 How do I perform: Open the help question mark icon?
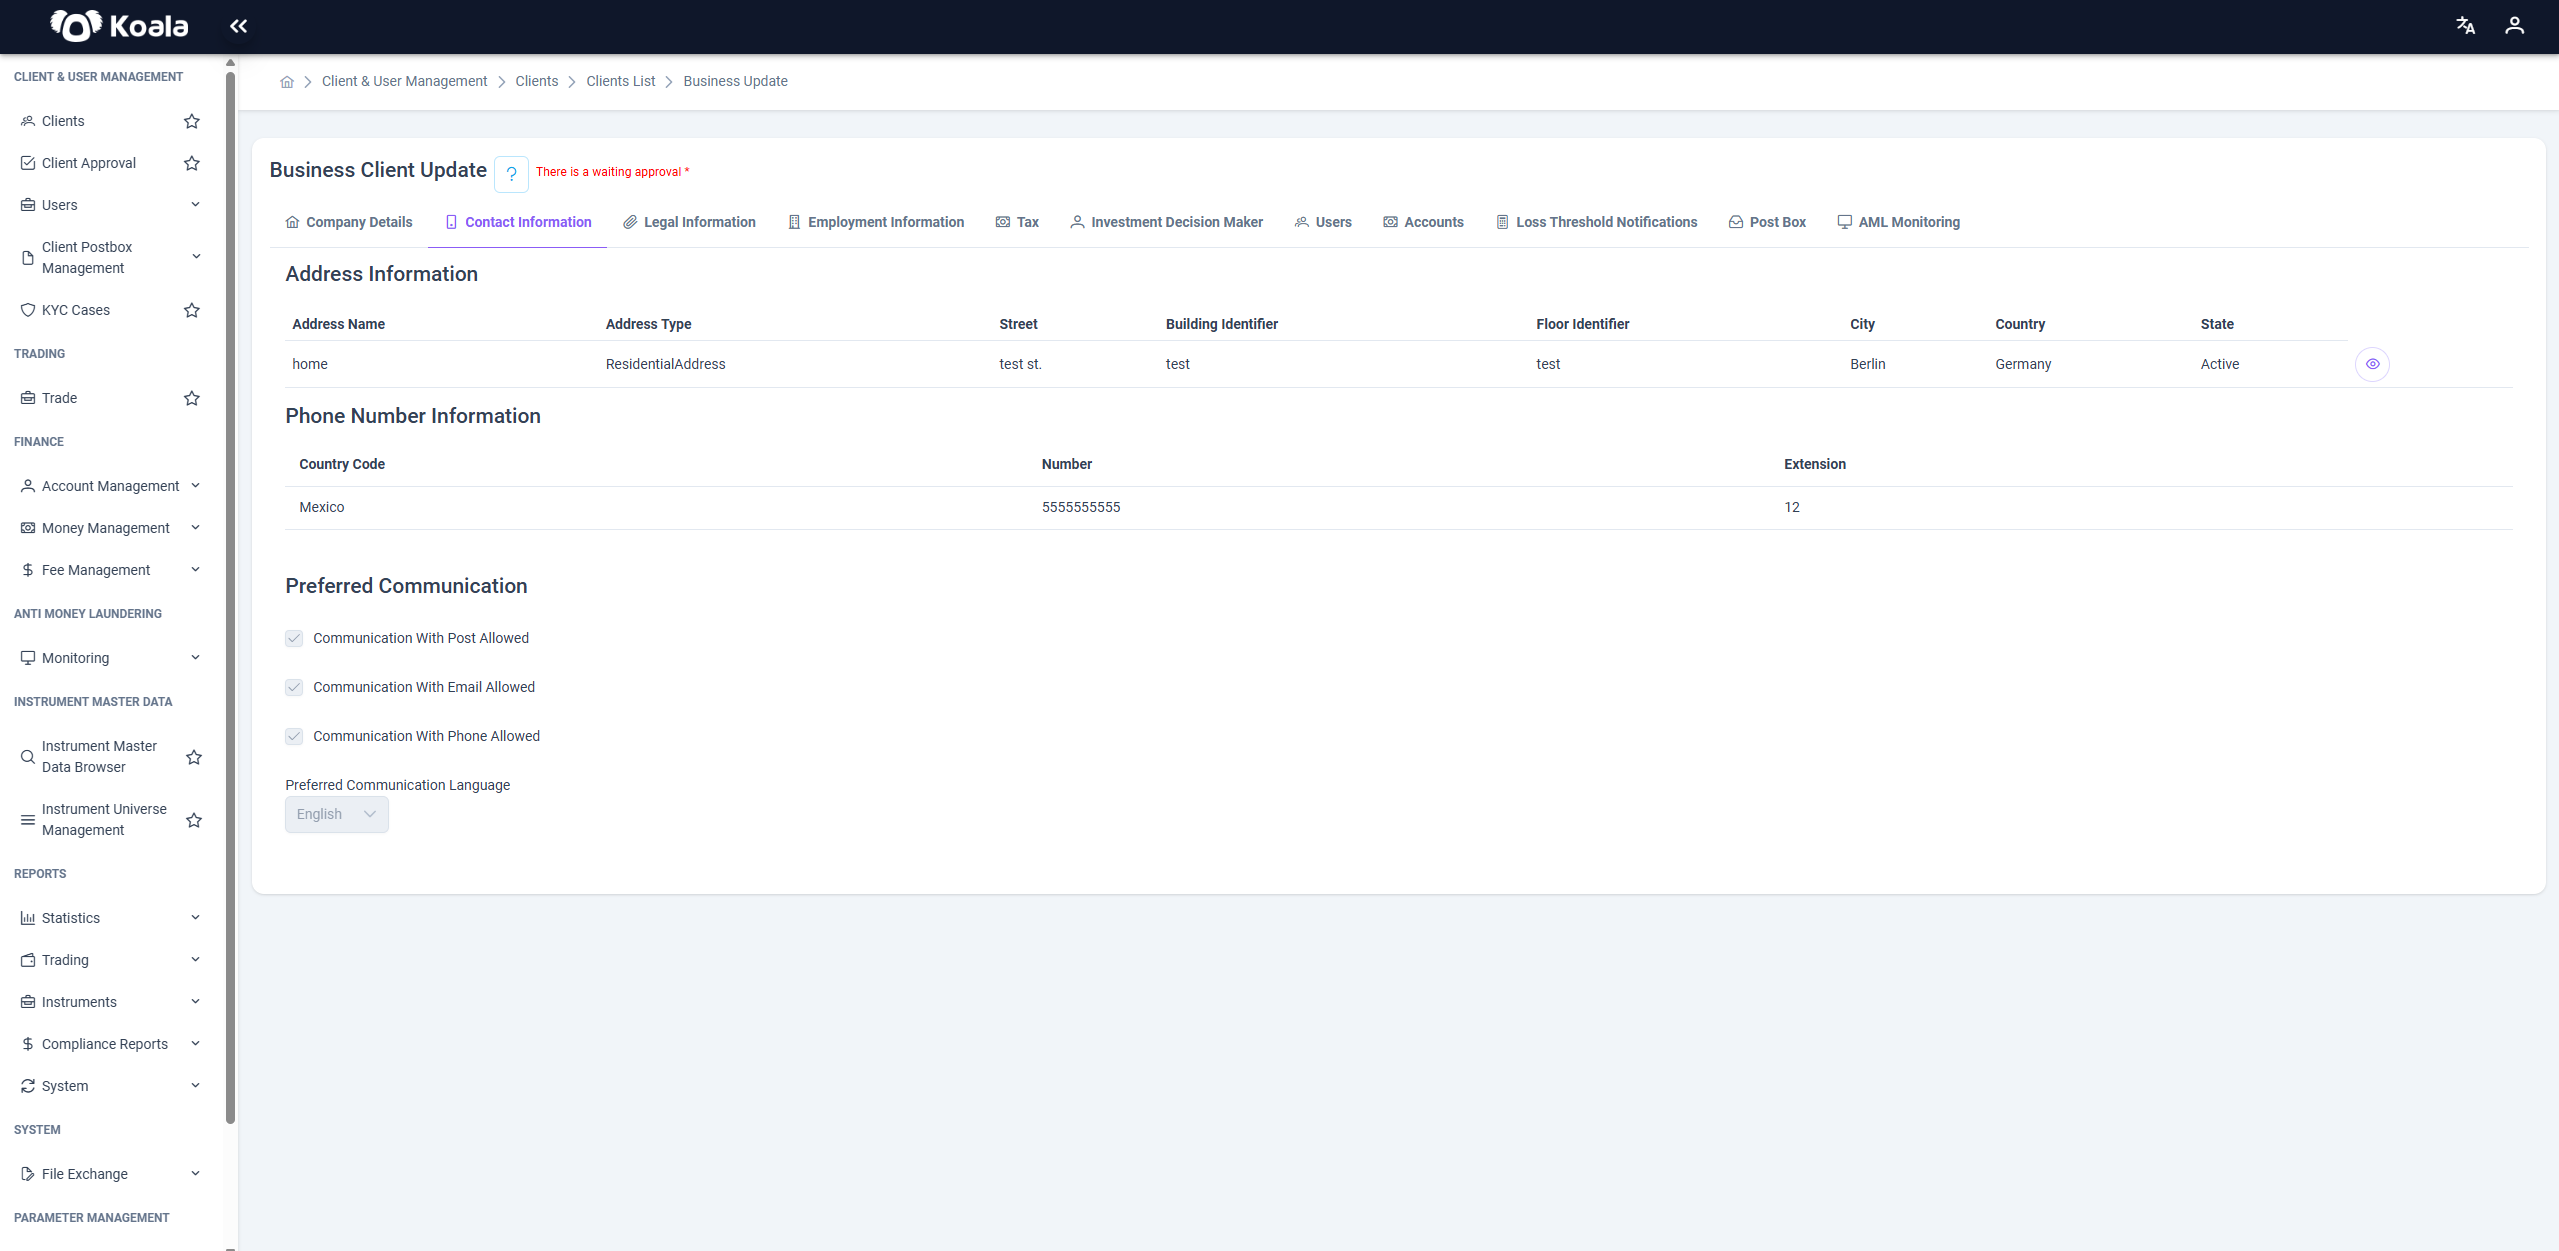click(x=511, y=173)
